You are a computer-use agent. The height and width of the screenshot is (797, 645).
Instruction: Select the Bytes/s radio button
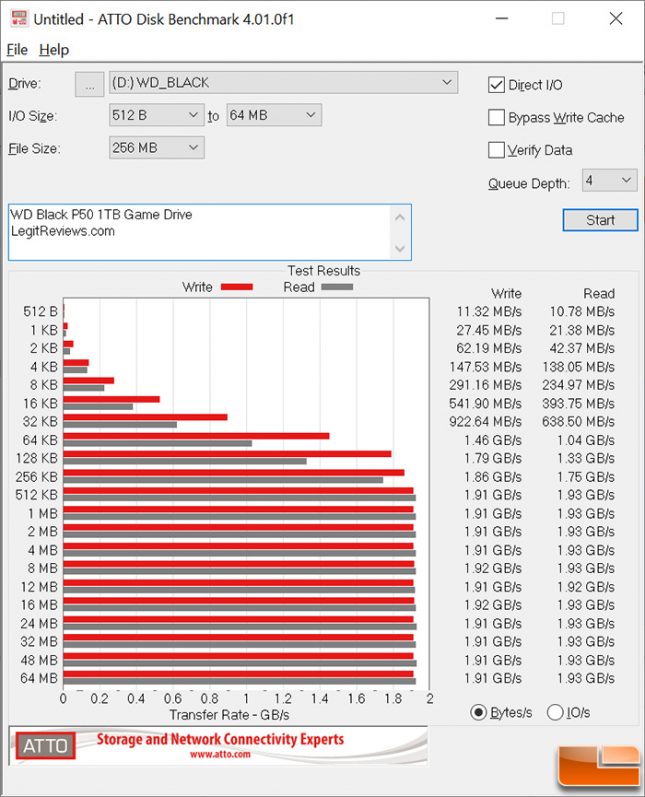click(478, 713)
